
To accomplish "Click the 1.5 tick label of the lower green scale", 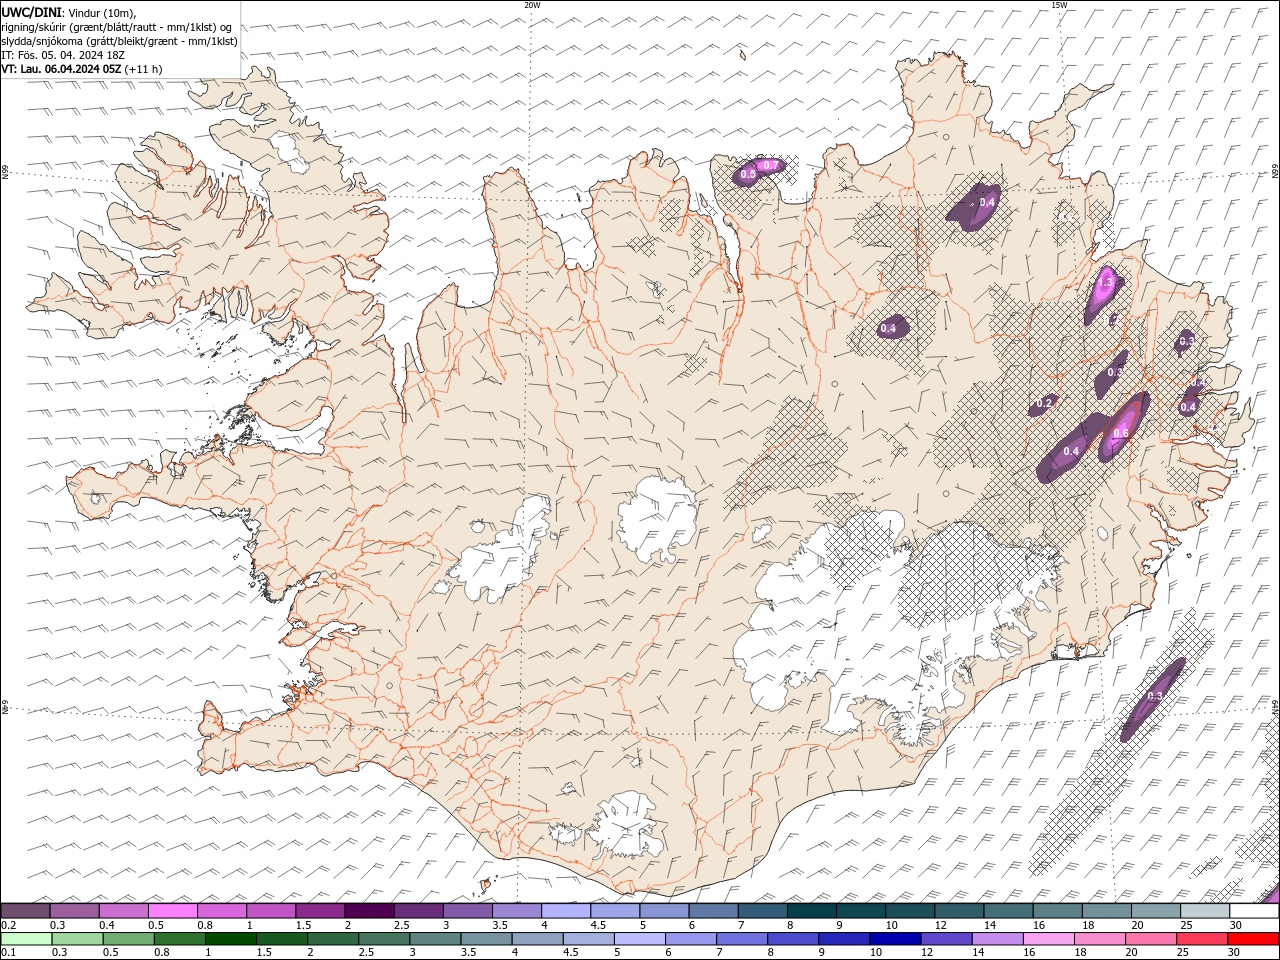I will pos(264,952).
